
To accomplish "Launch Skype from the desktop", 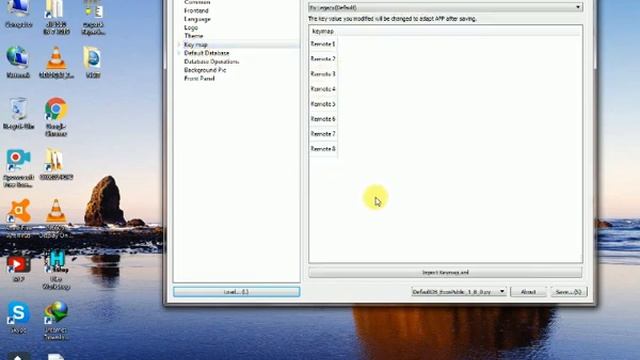I will pos(18,318).
